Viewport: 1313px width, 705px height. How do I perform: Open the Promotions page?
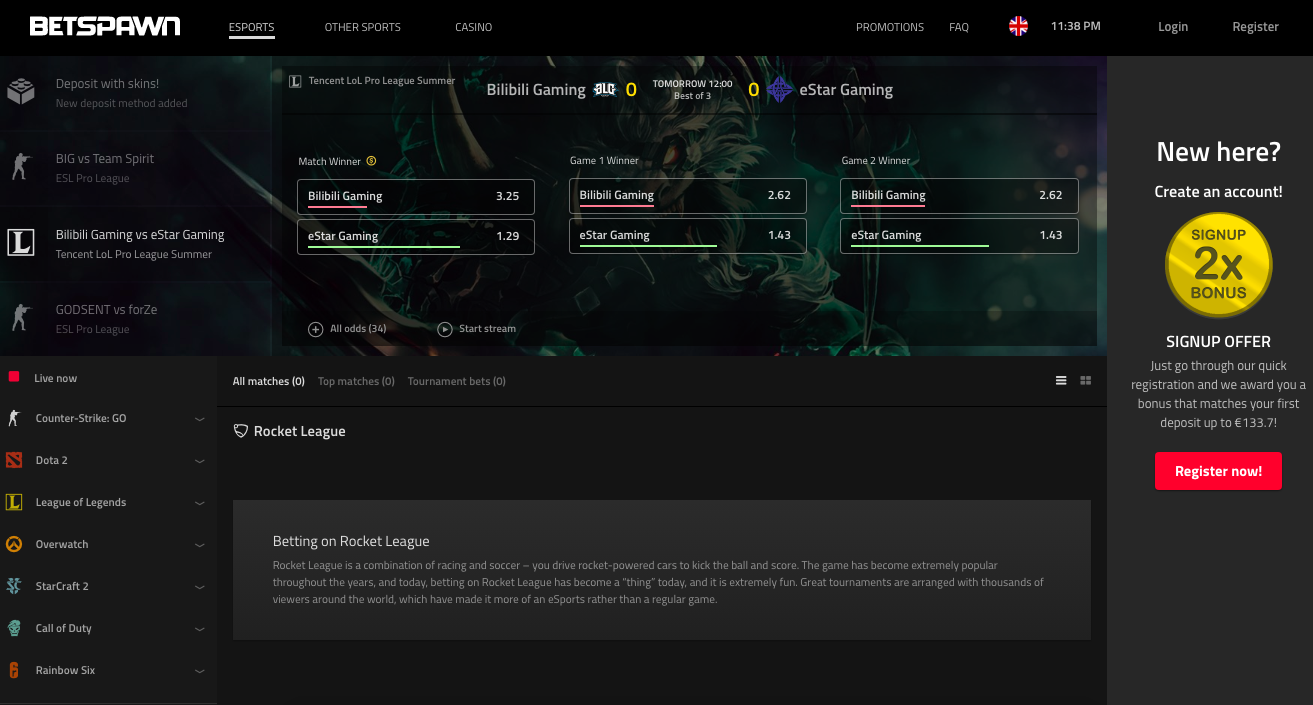890,27
